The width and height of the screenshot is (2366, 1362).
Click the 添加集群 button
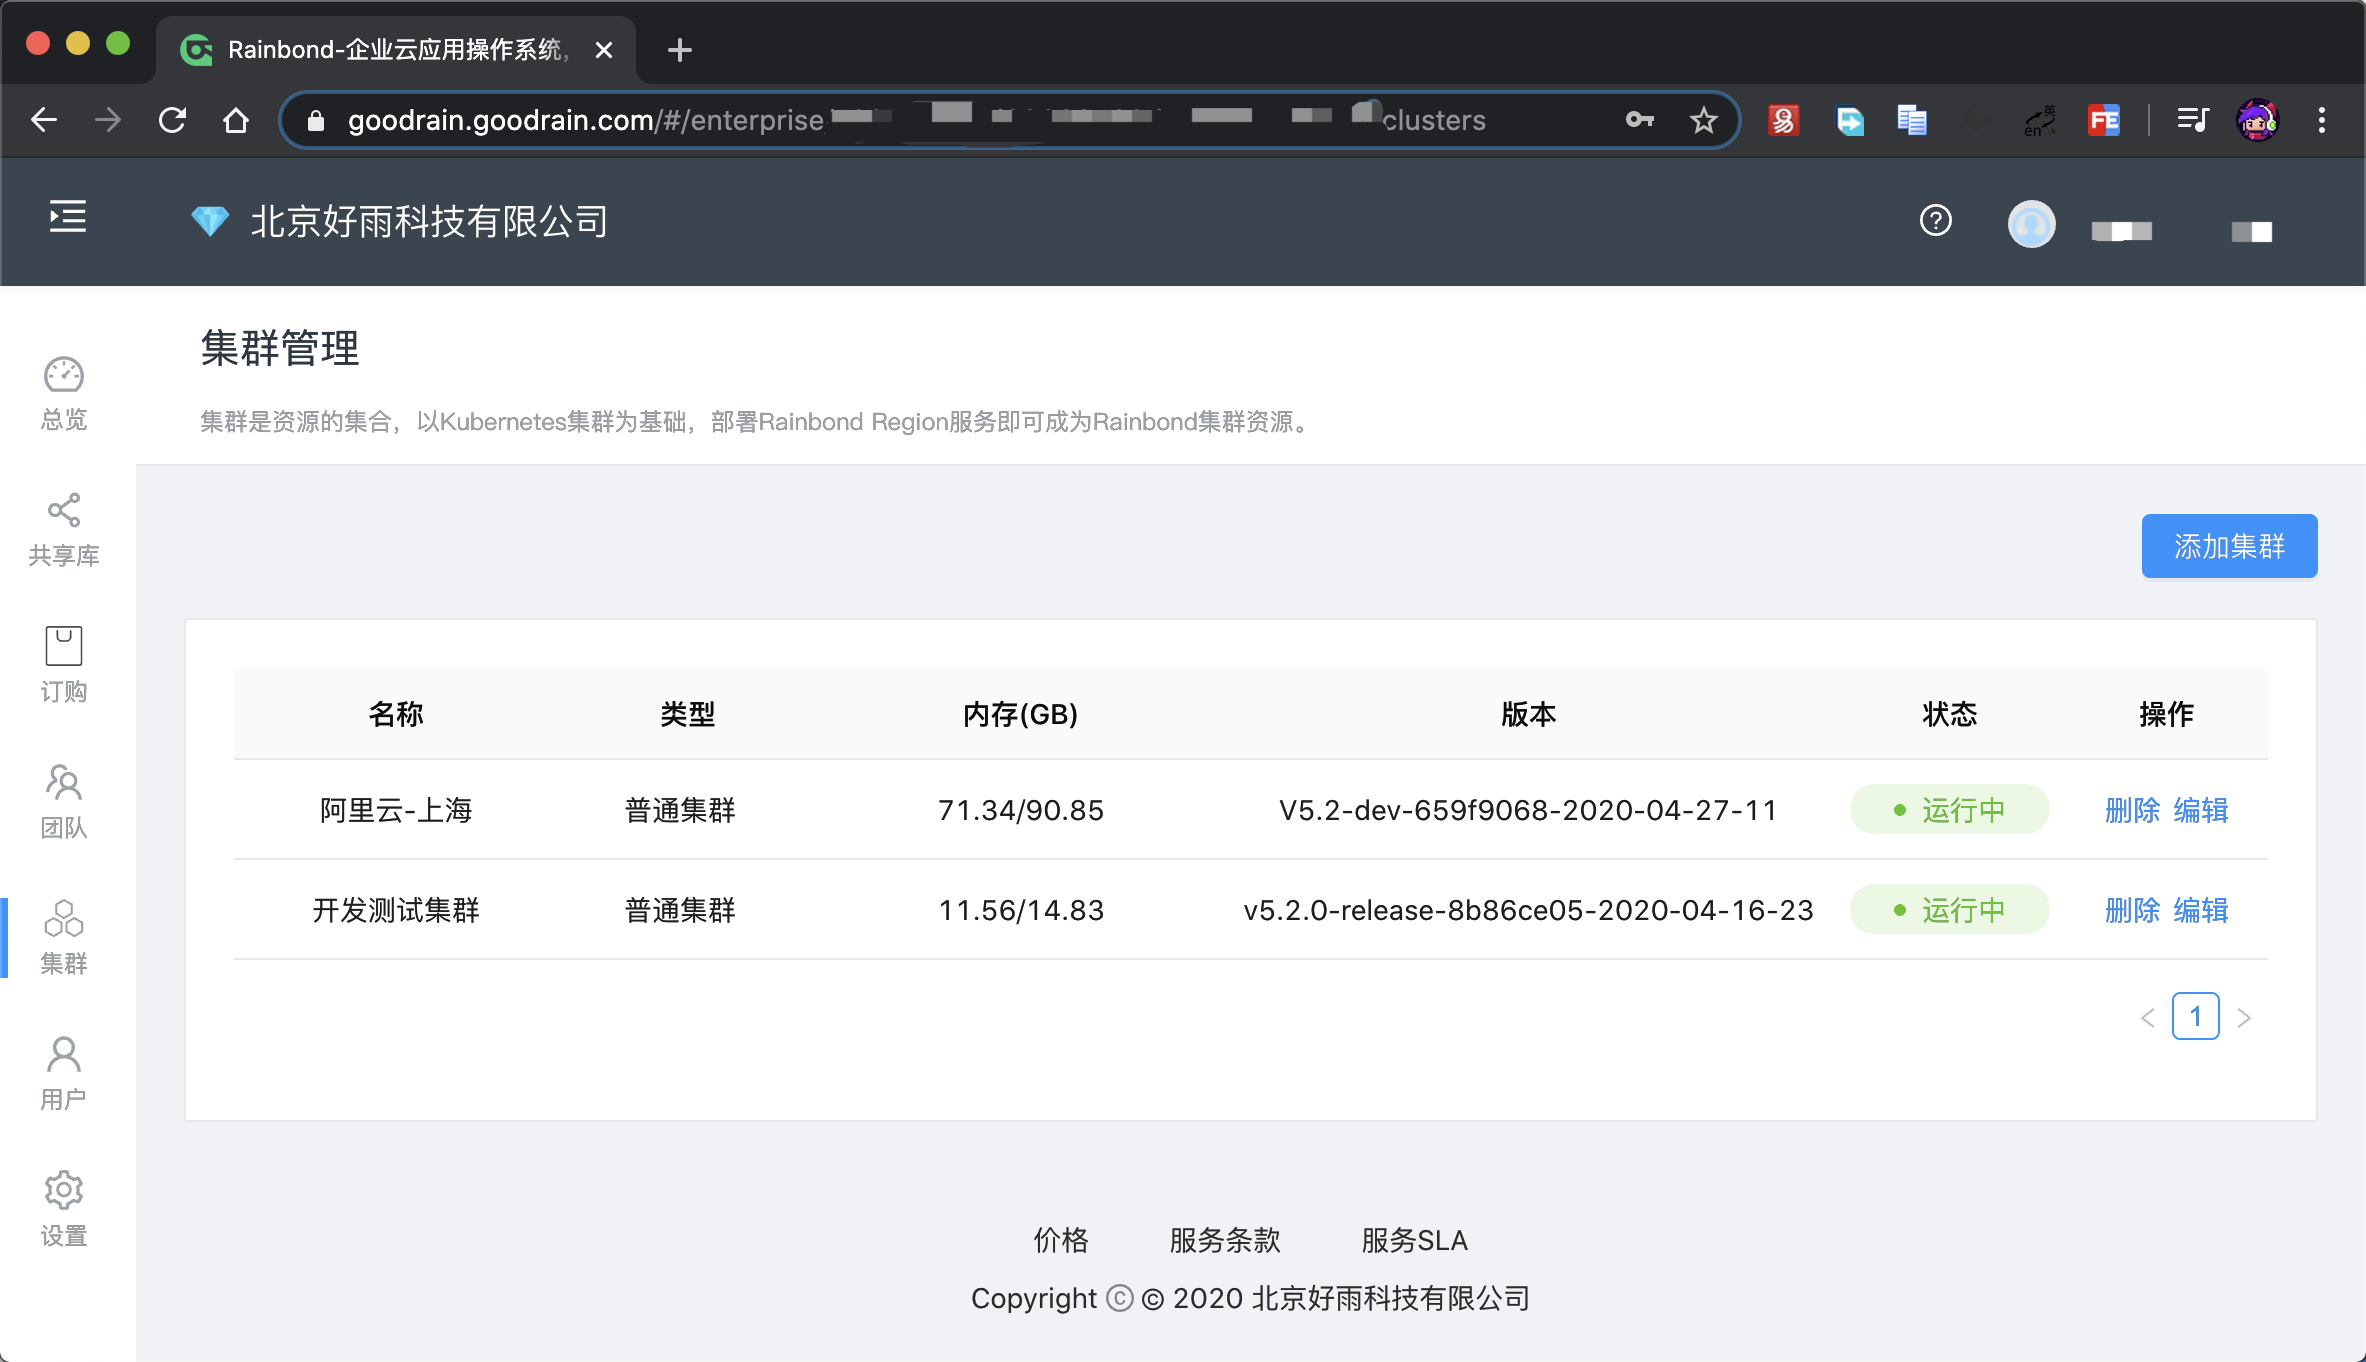(2229, 546)
